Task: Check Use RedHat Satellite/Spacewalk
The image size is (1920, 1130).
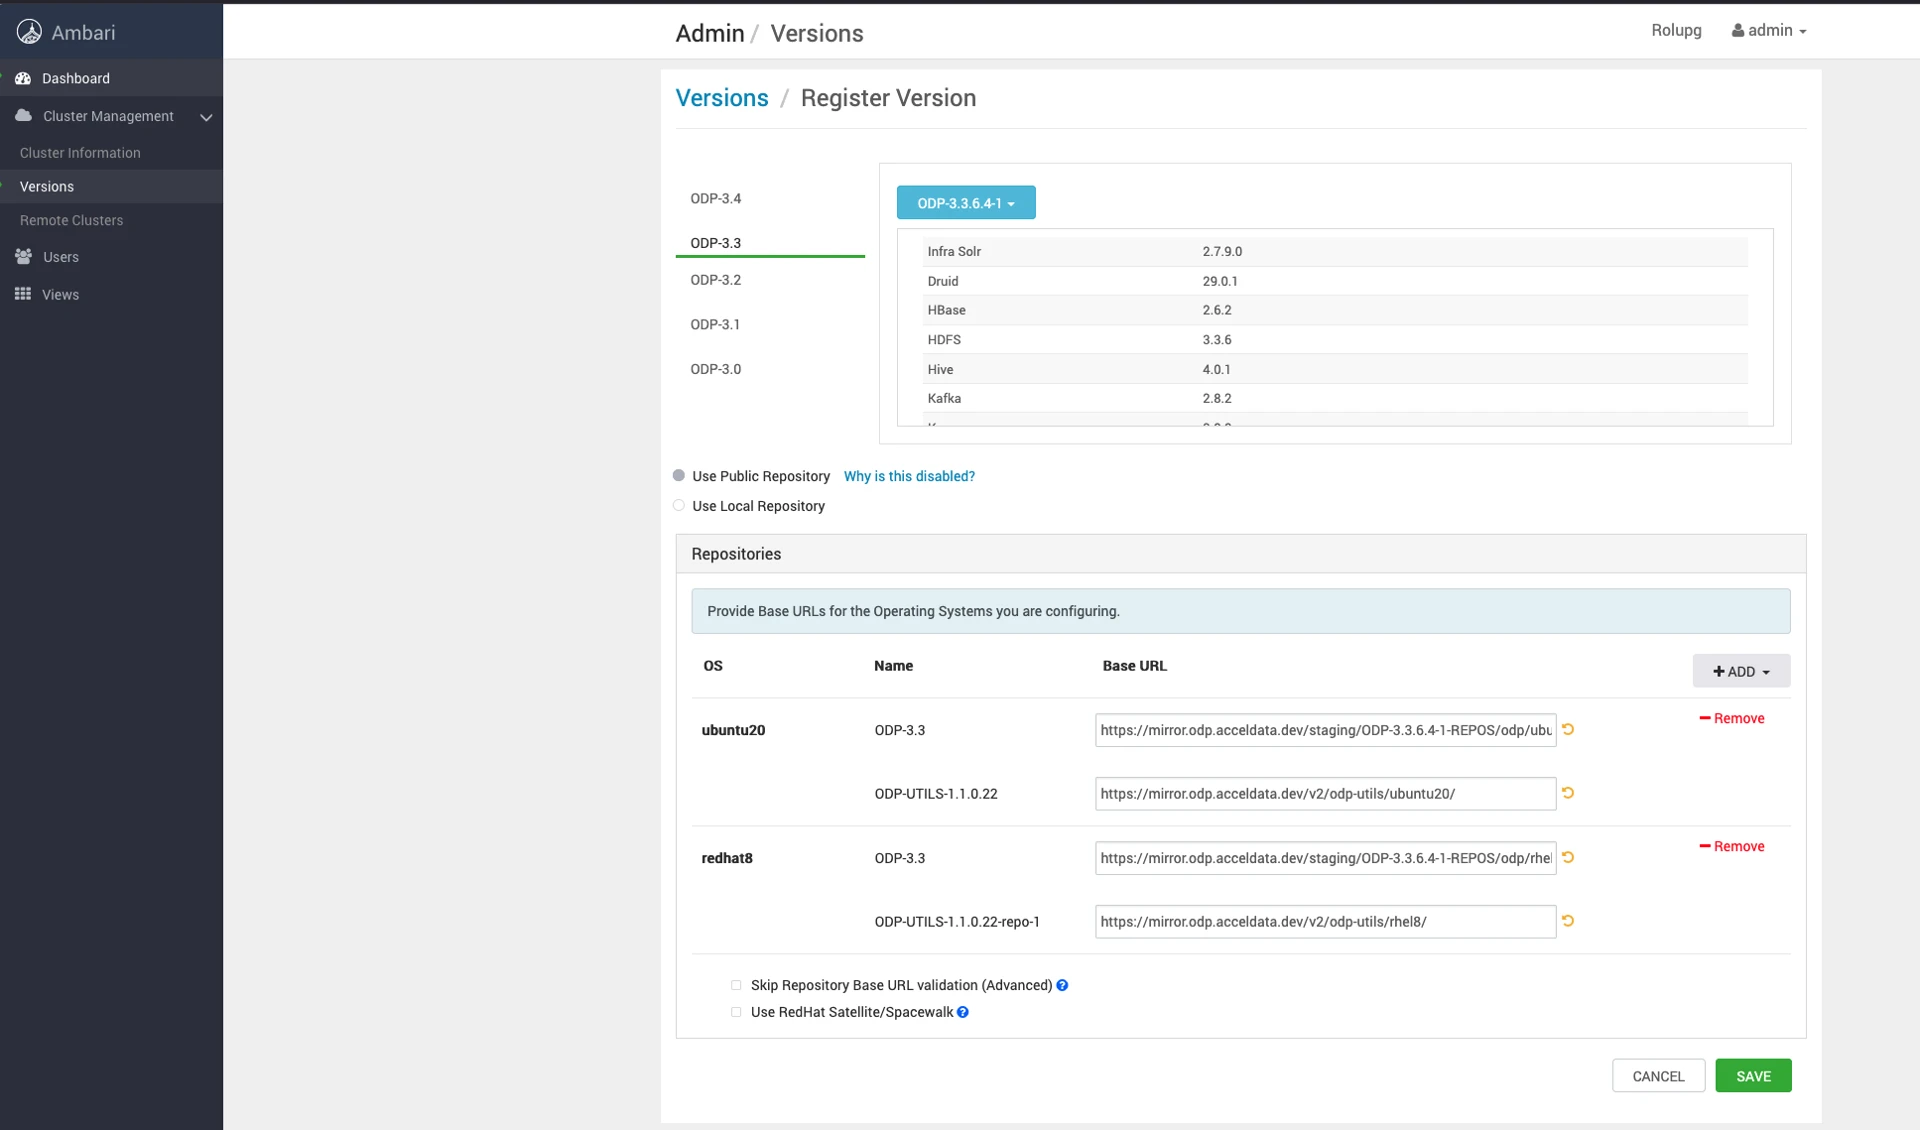Action: [x=736, y=1012]
